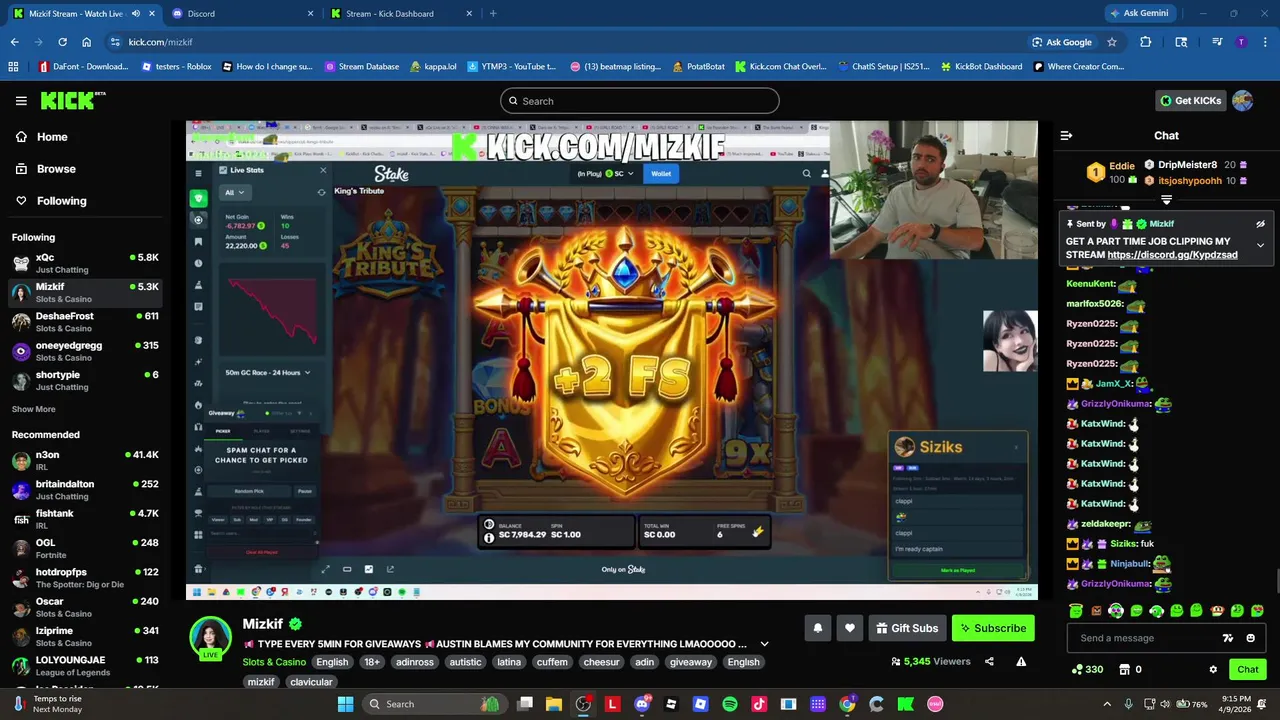
Task: Open the Kick hamburger sidebar menu
Action: pyautogui.click(x=21, y=101)
